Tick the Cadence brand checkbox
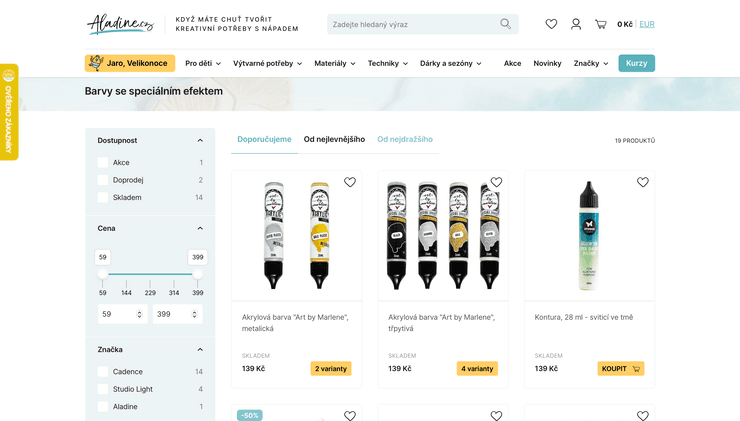This screenshot has height=421, width=740. (103, 371)
